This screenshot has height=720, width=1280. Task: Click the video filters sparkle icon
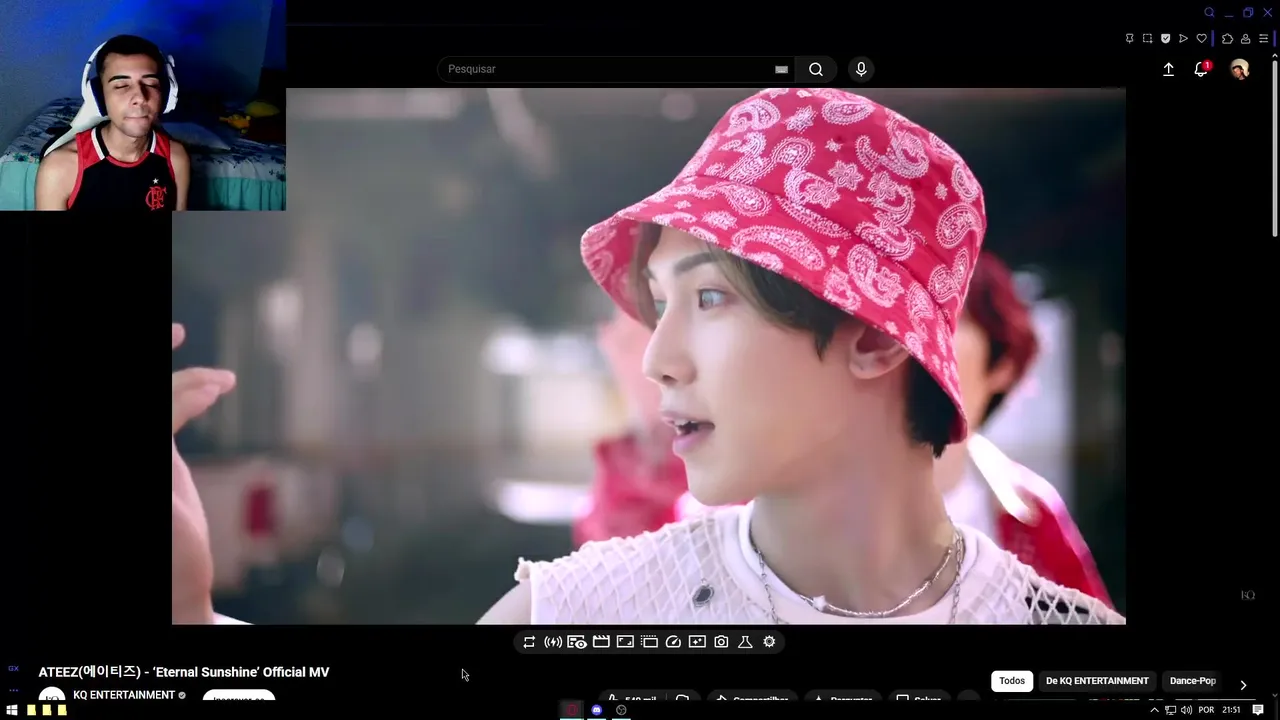tap(697, 642)
